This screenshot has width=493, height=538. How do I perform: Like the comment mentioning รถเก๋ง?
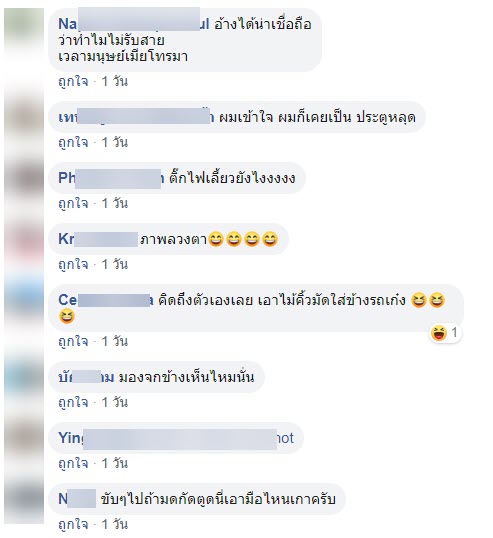pyautogui.click(x=73, y=341)
